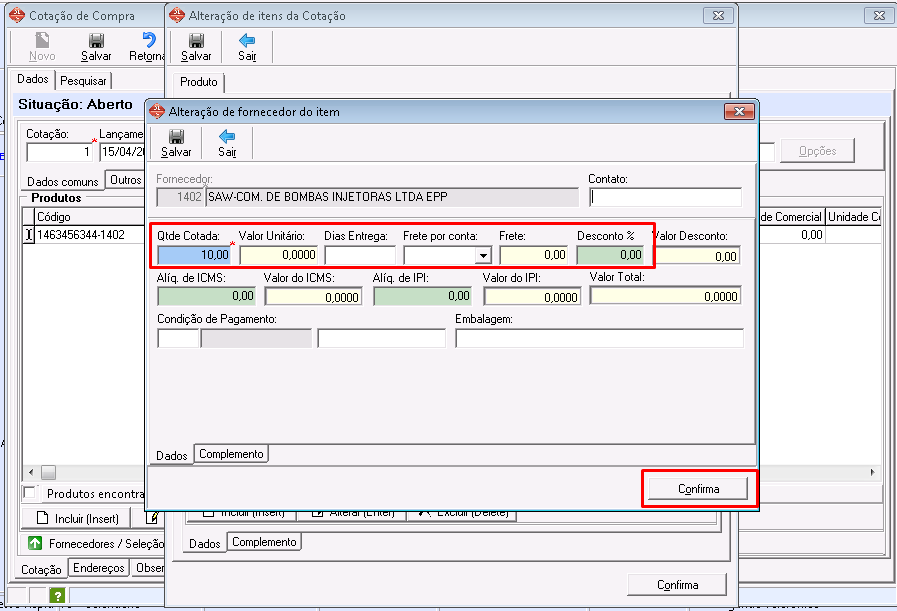
Task: Click Salvar icon in Alteração de fornecedor window
Action: click(176, 136)
